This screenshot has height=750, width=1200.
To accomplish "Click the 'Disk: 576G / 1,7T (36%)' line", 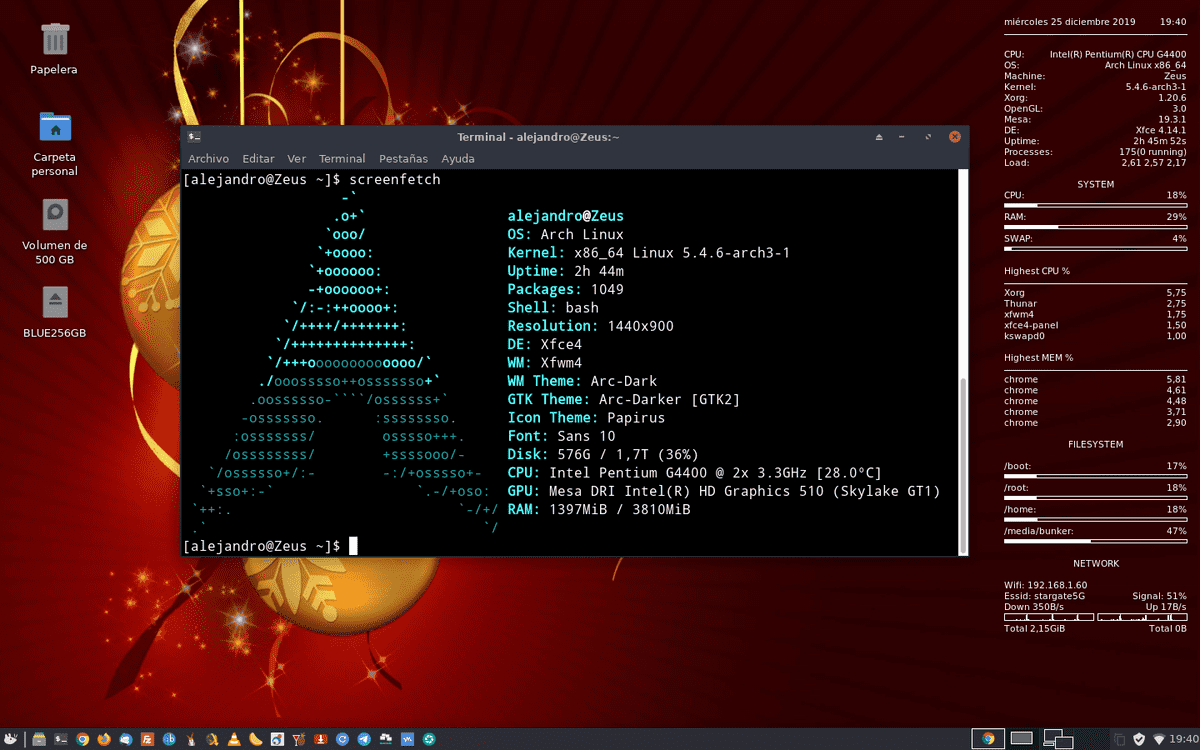I will (603, 455).
